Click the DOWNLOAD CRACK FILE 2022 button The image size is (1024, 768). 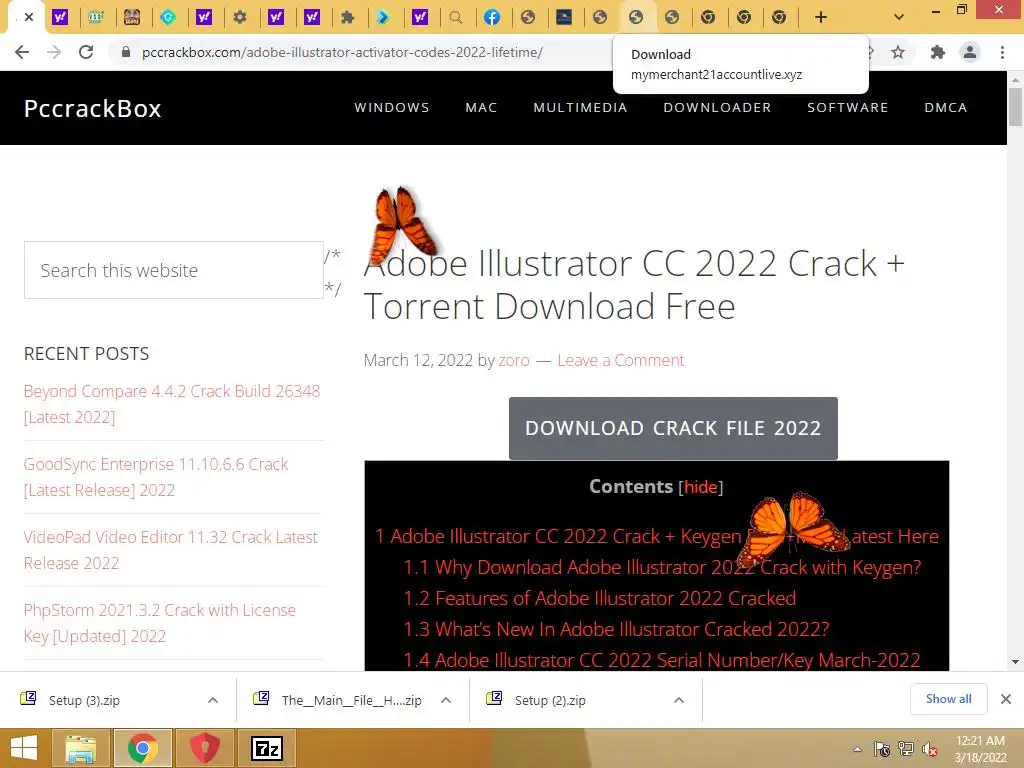click(x=673, y=428)
